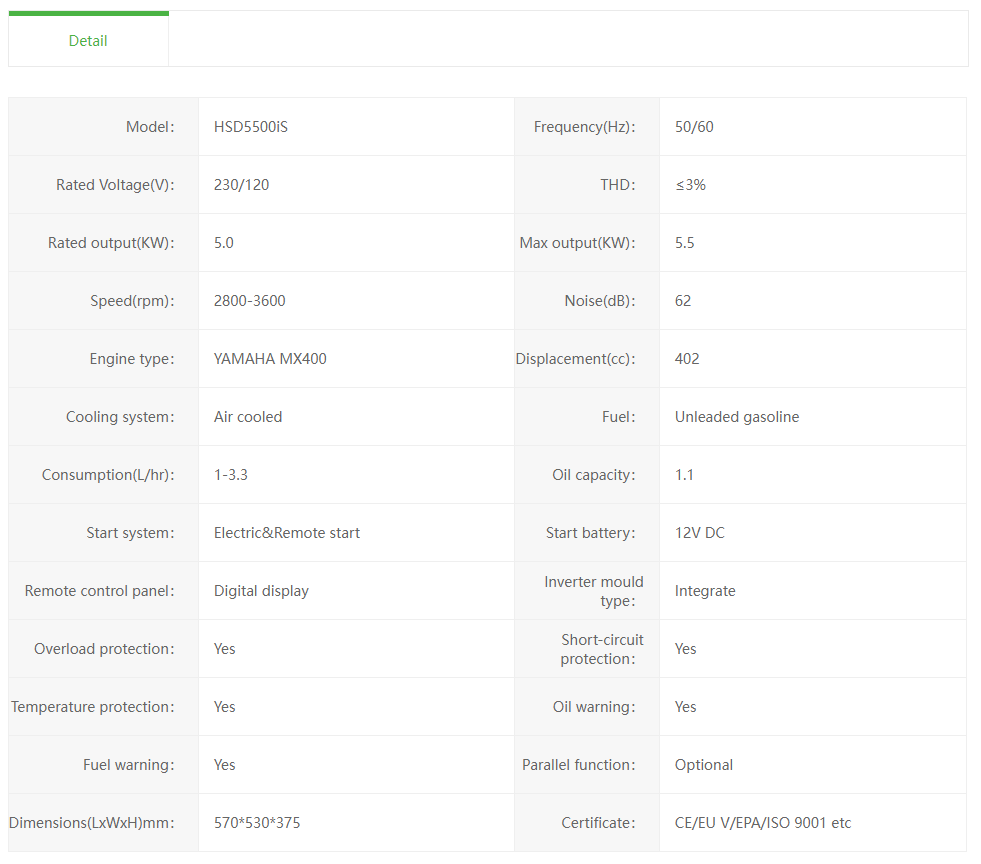Click the Parallel function Optional value
Screen dimensions: 981x864
point(704,765)
